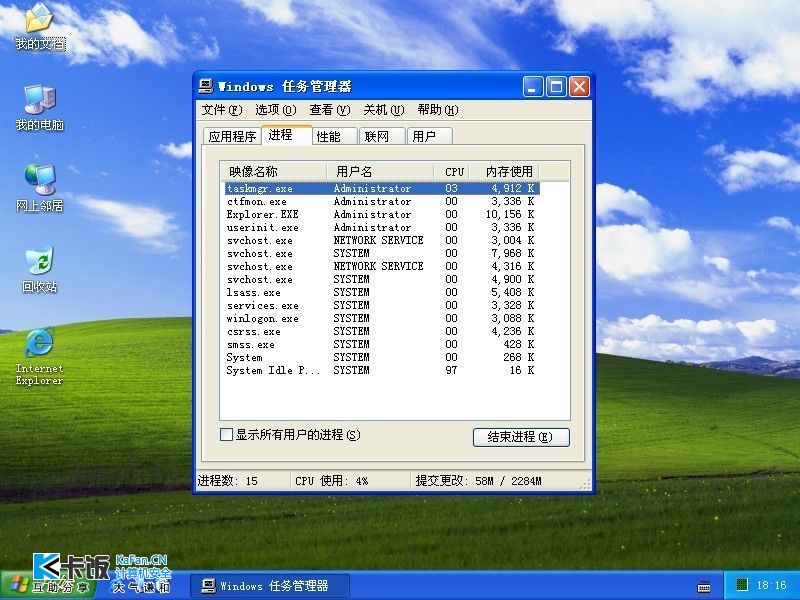The width and height of the screenshot is (800, 600).
Task: Select the taskmgr.exe process row
Action: (x=382, y=188)
